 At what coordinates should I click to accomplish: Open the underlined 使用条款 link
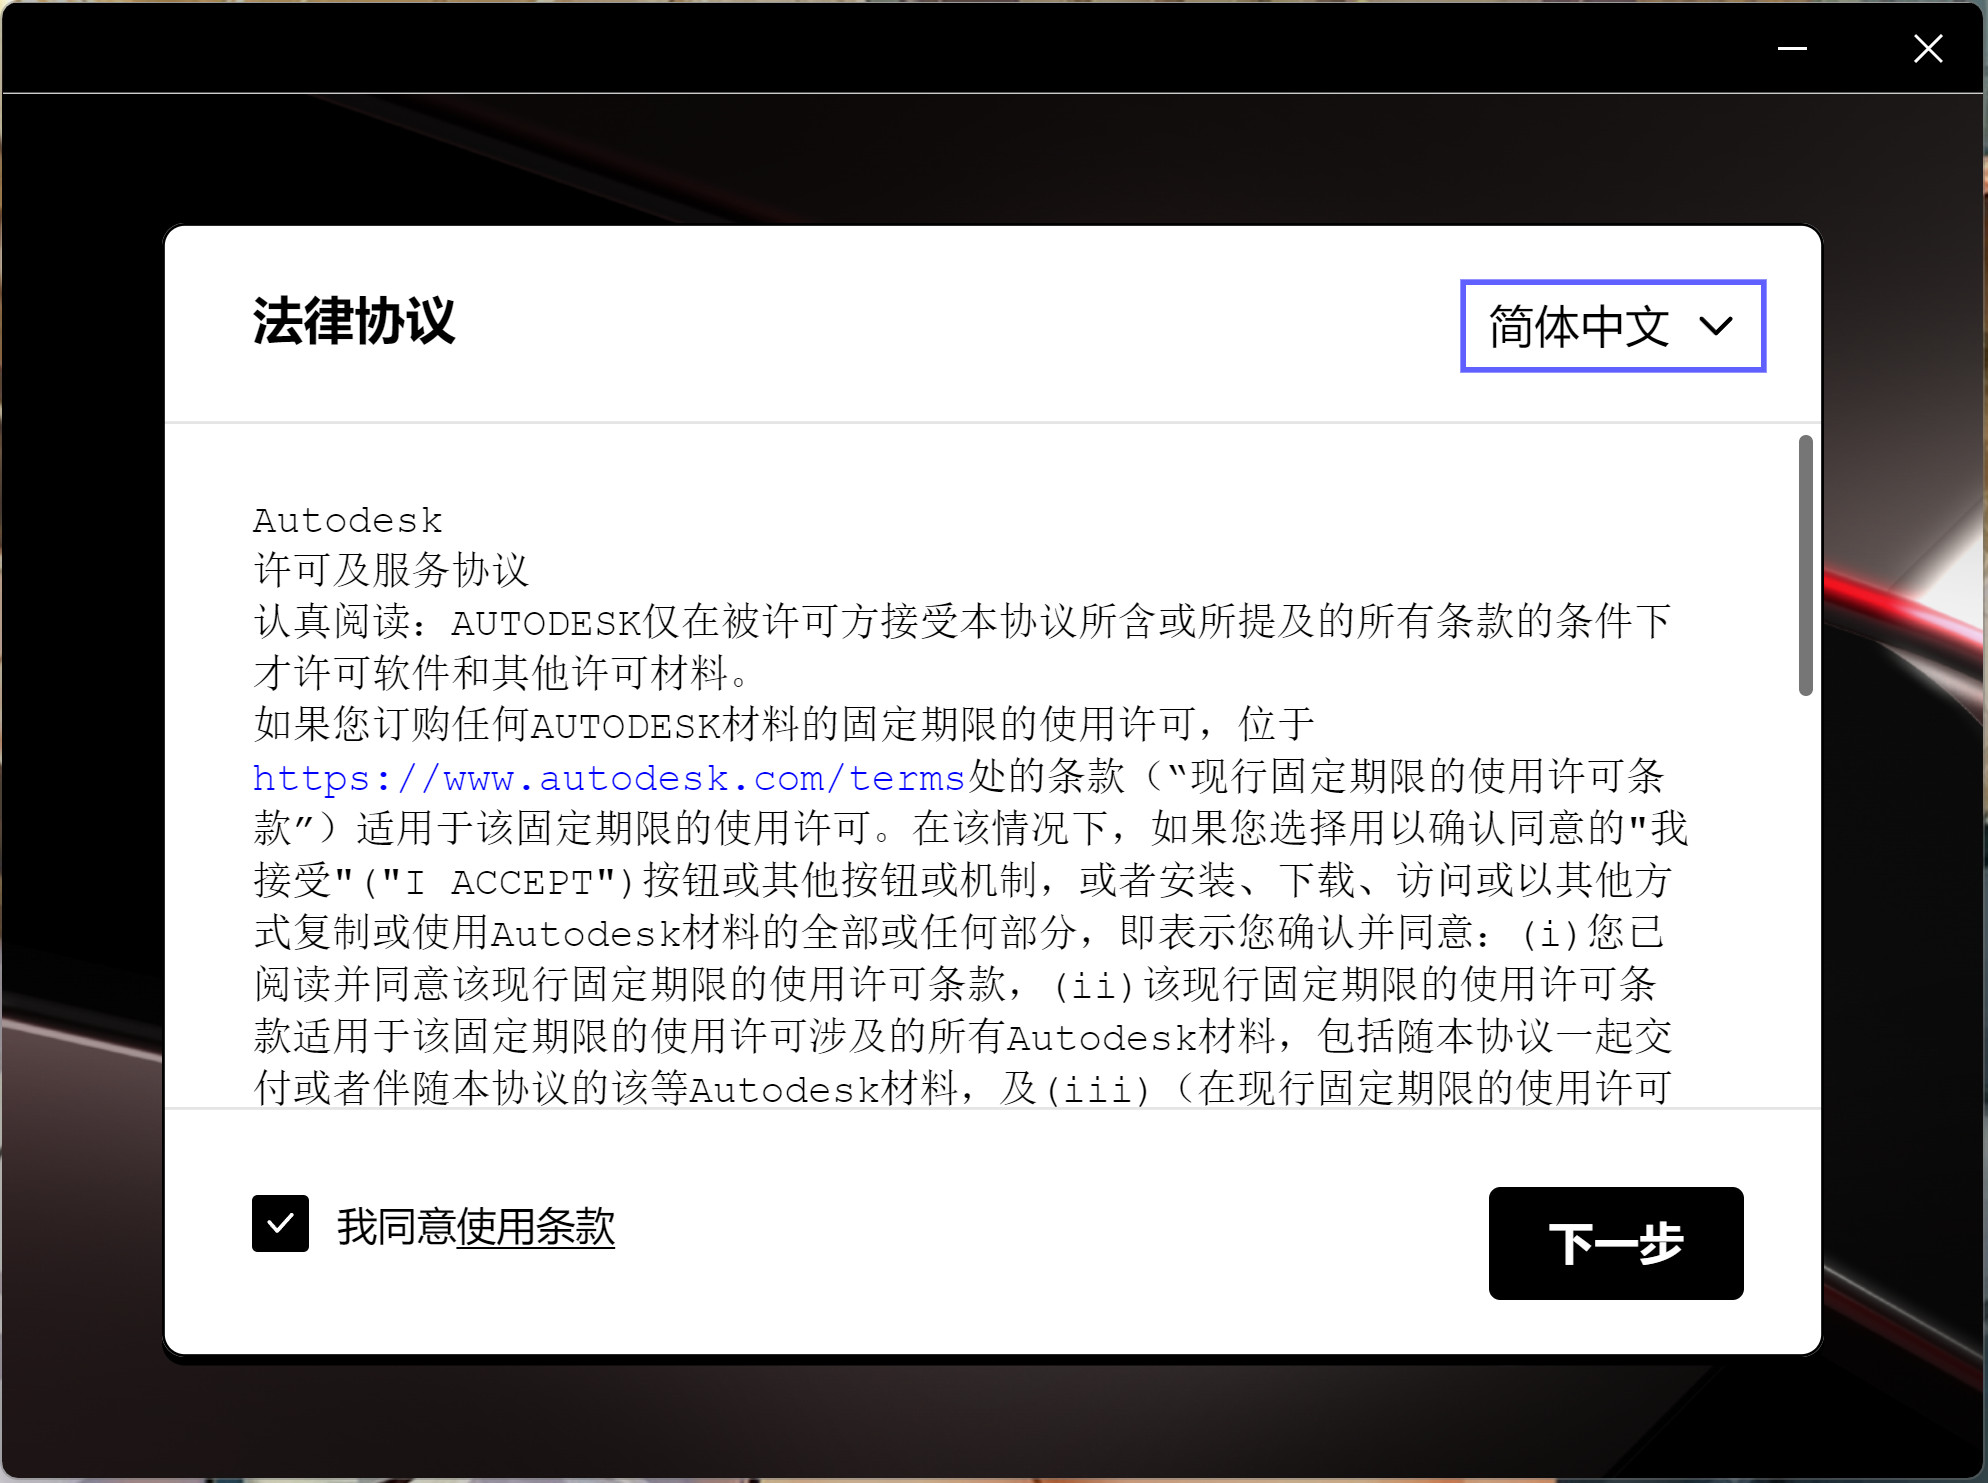coord(535,1226)
